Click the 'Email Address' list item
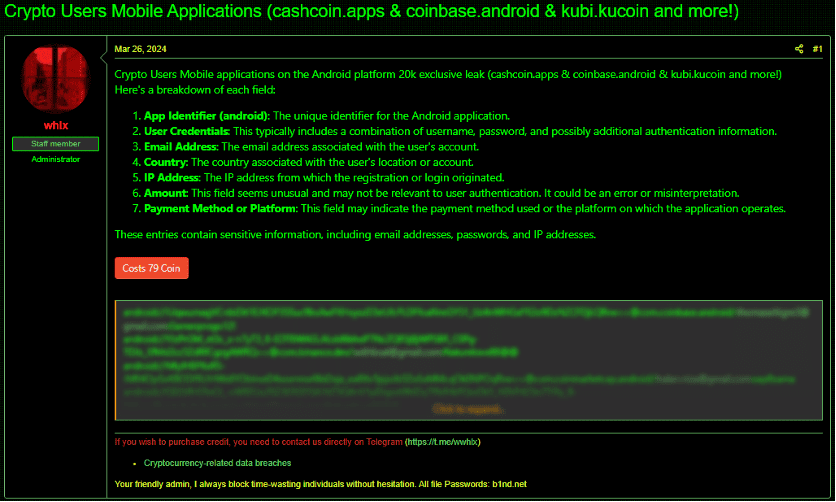Screen dimensions: 836x502 (x=311, y=147)
